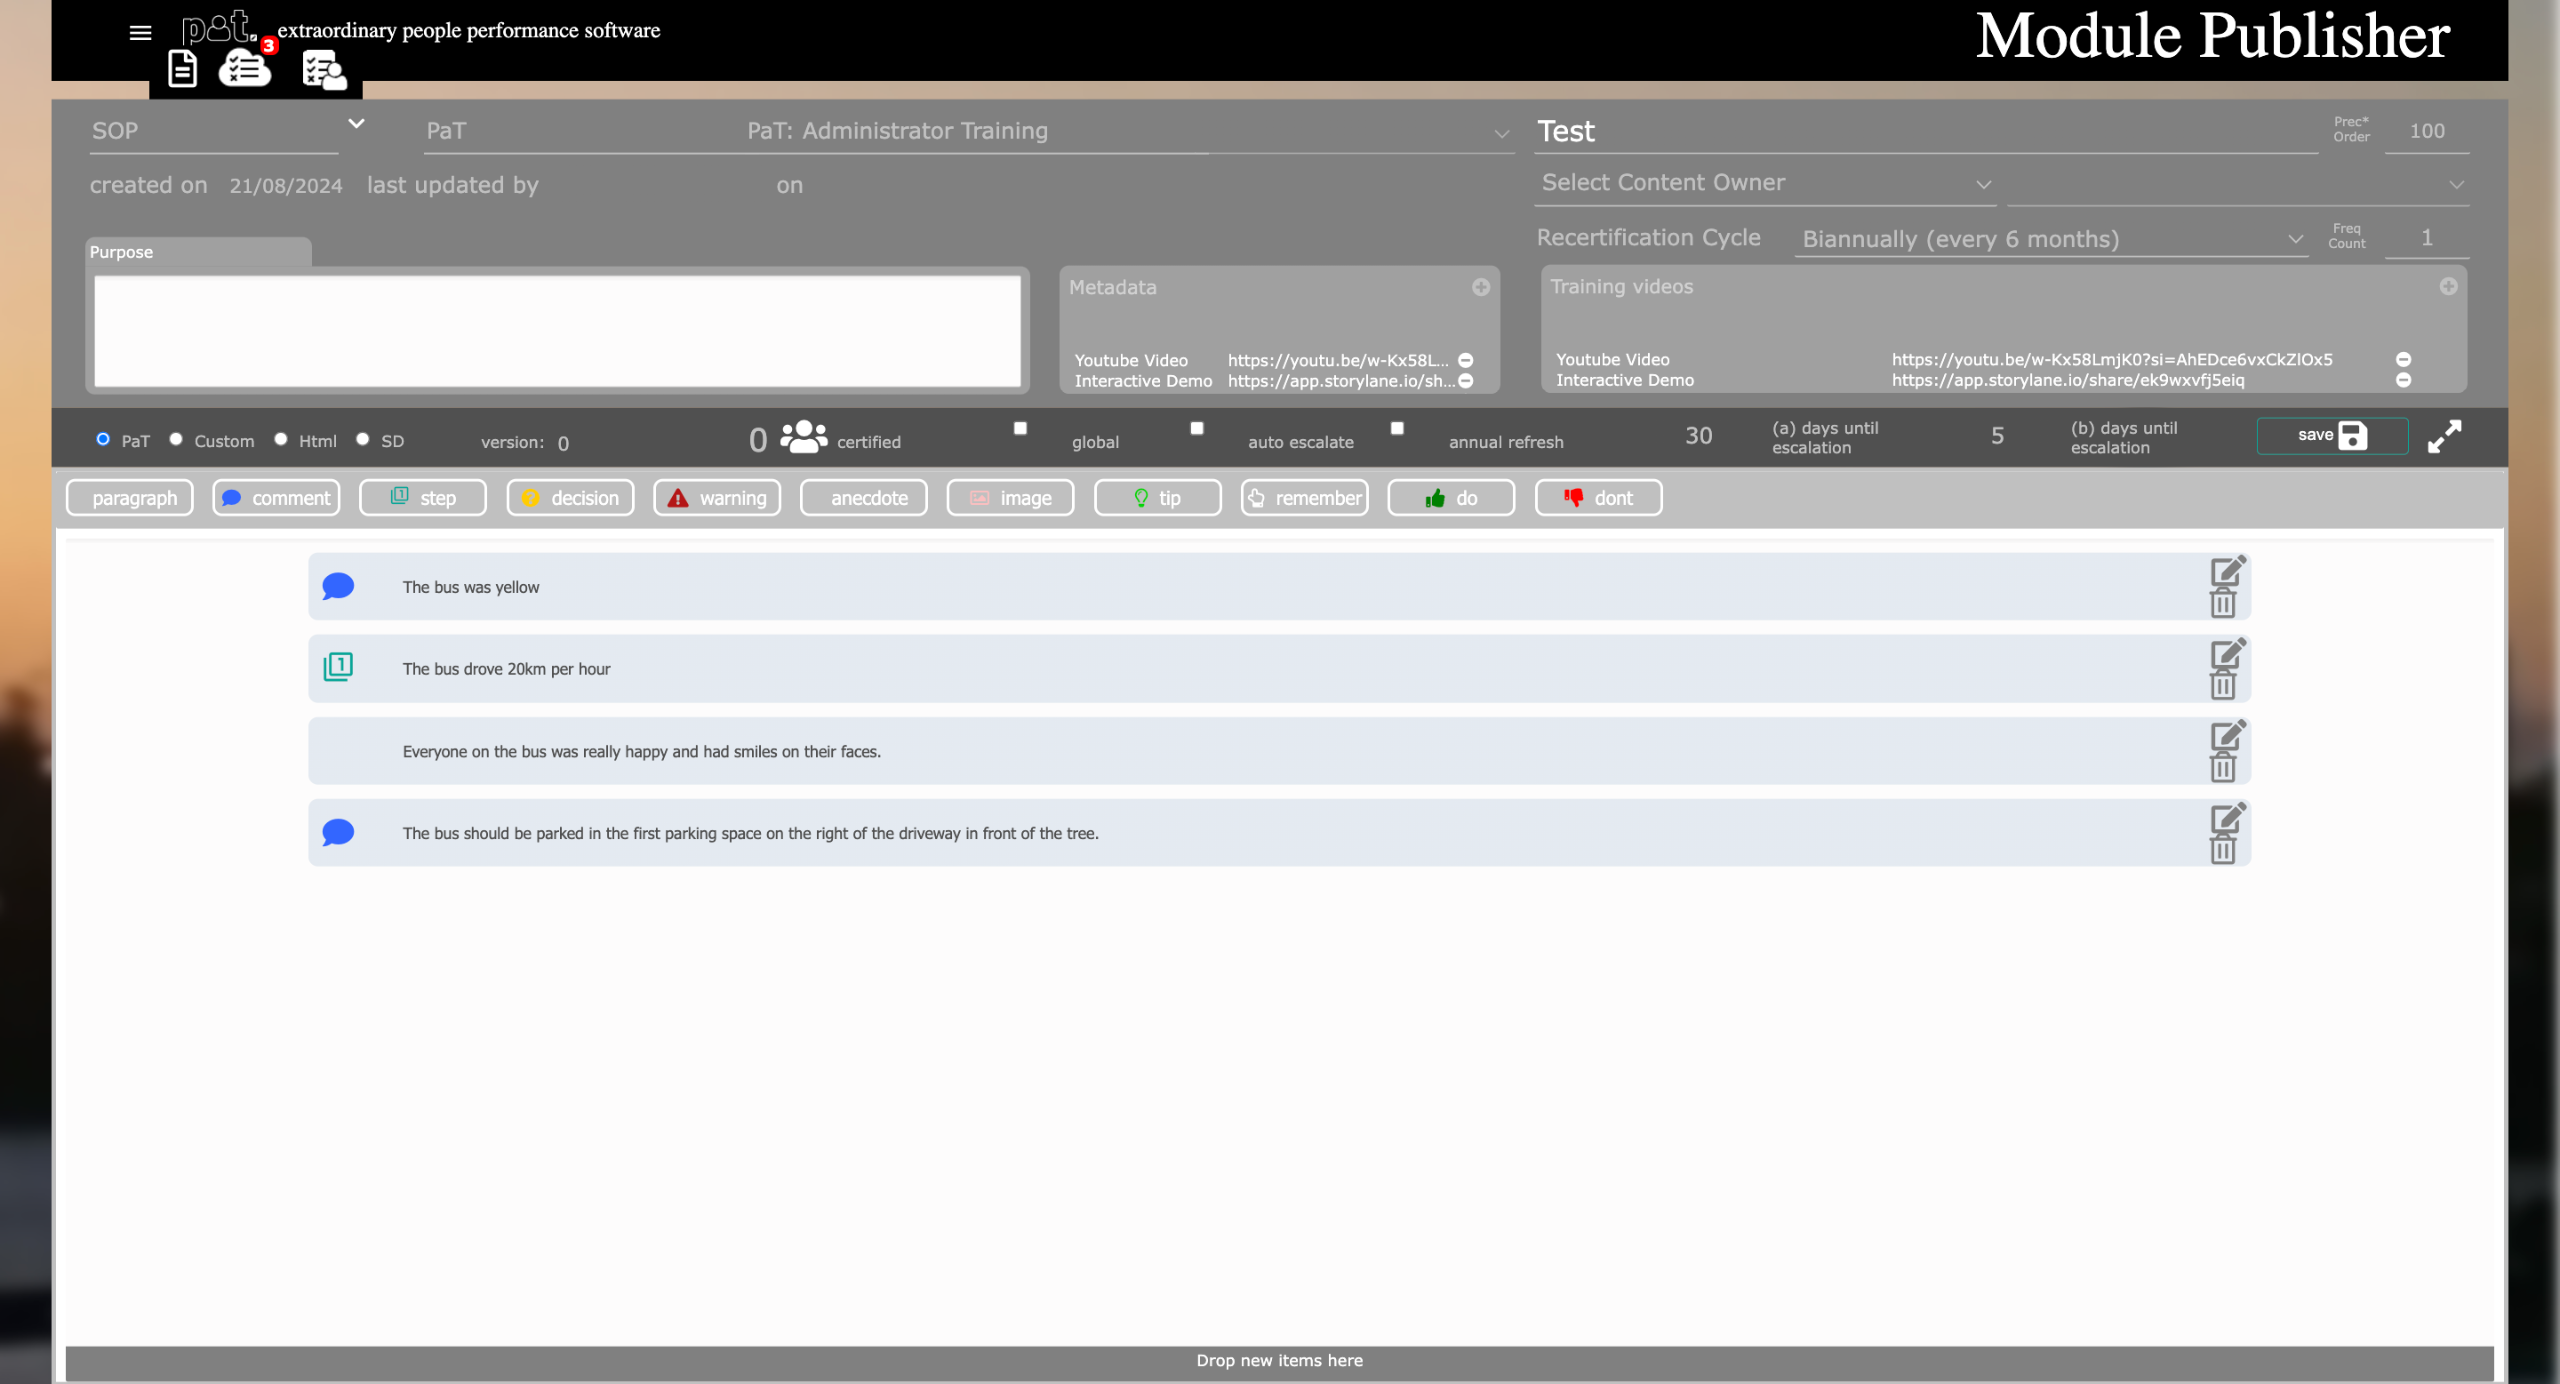
Task: Click the save button
Action: tap(2331, 435)
